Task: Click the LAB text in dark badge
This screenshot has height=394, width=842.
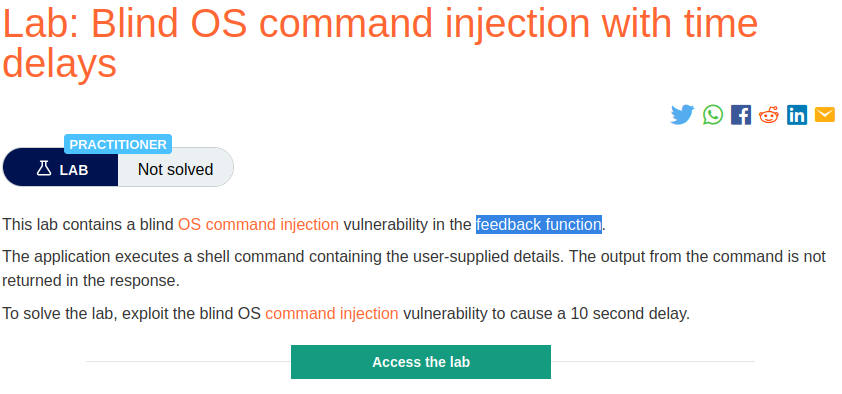Action: (x=74, y=170)
